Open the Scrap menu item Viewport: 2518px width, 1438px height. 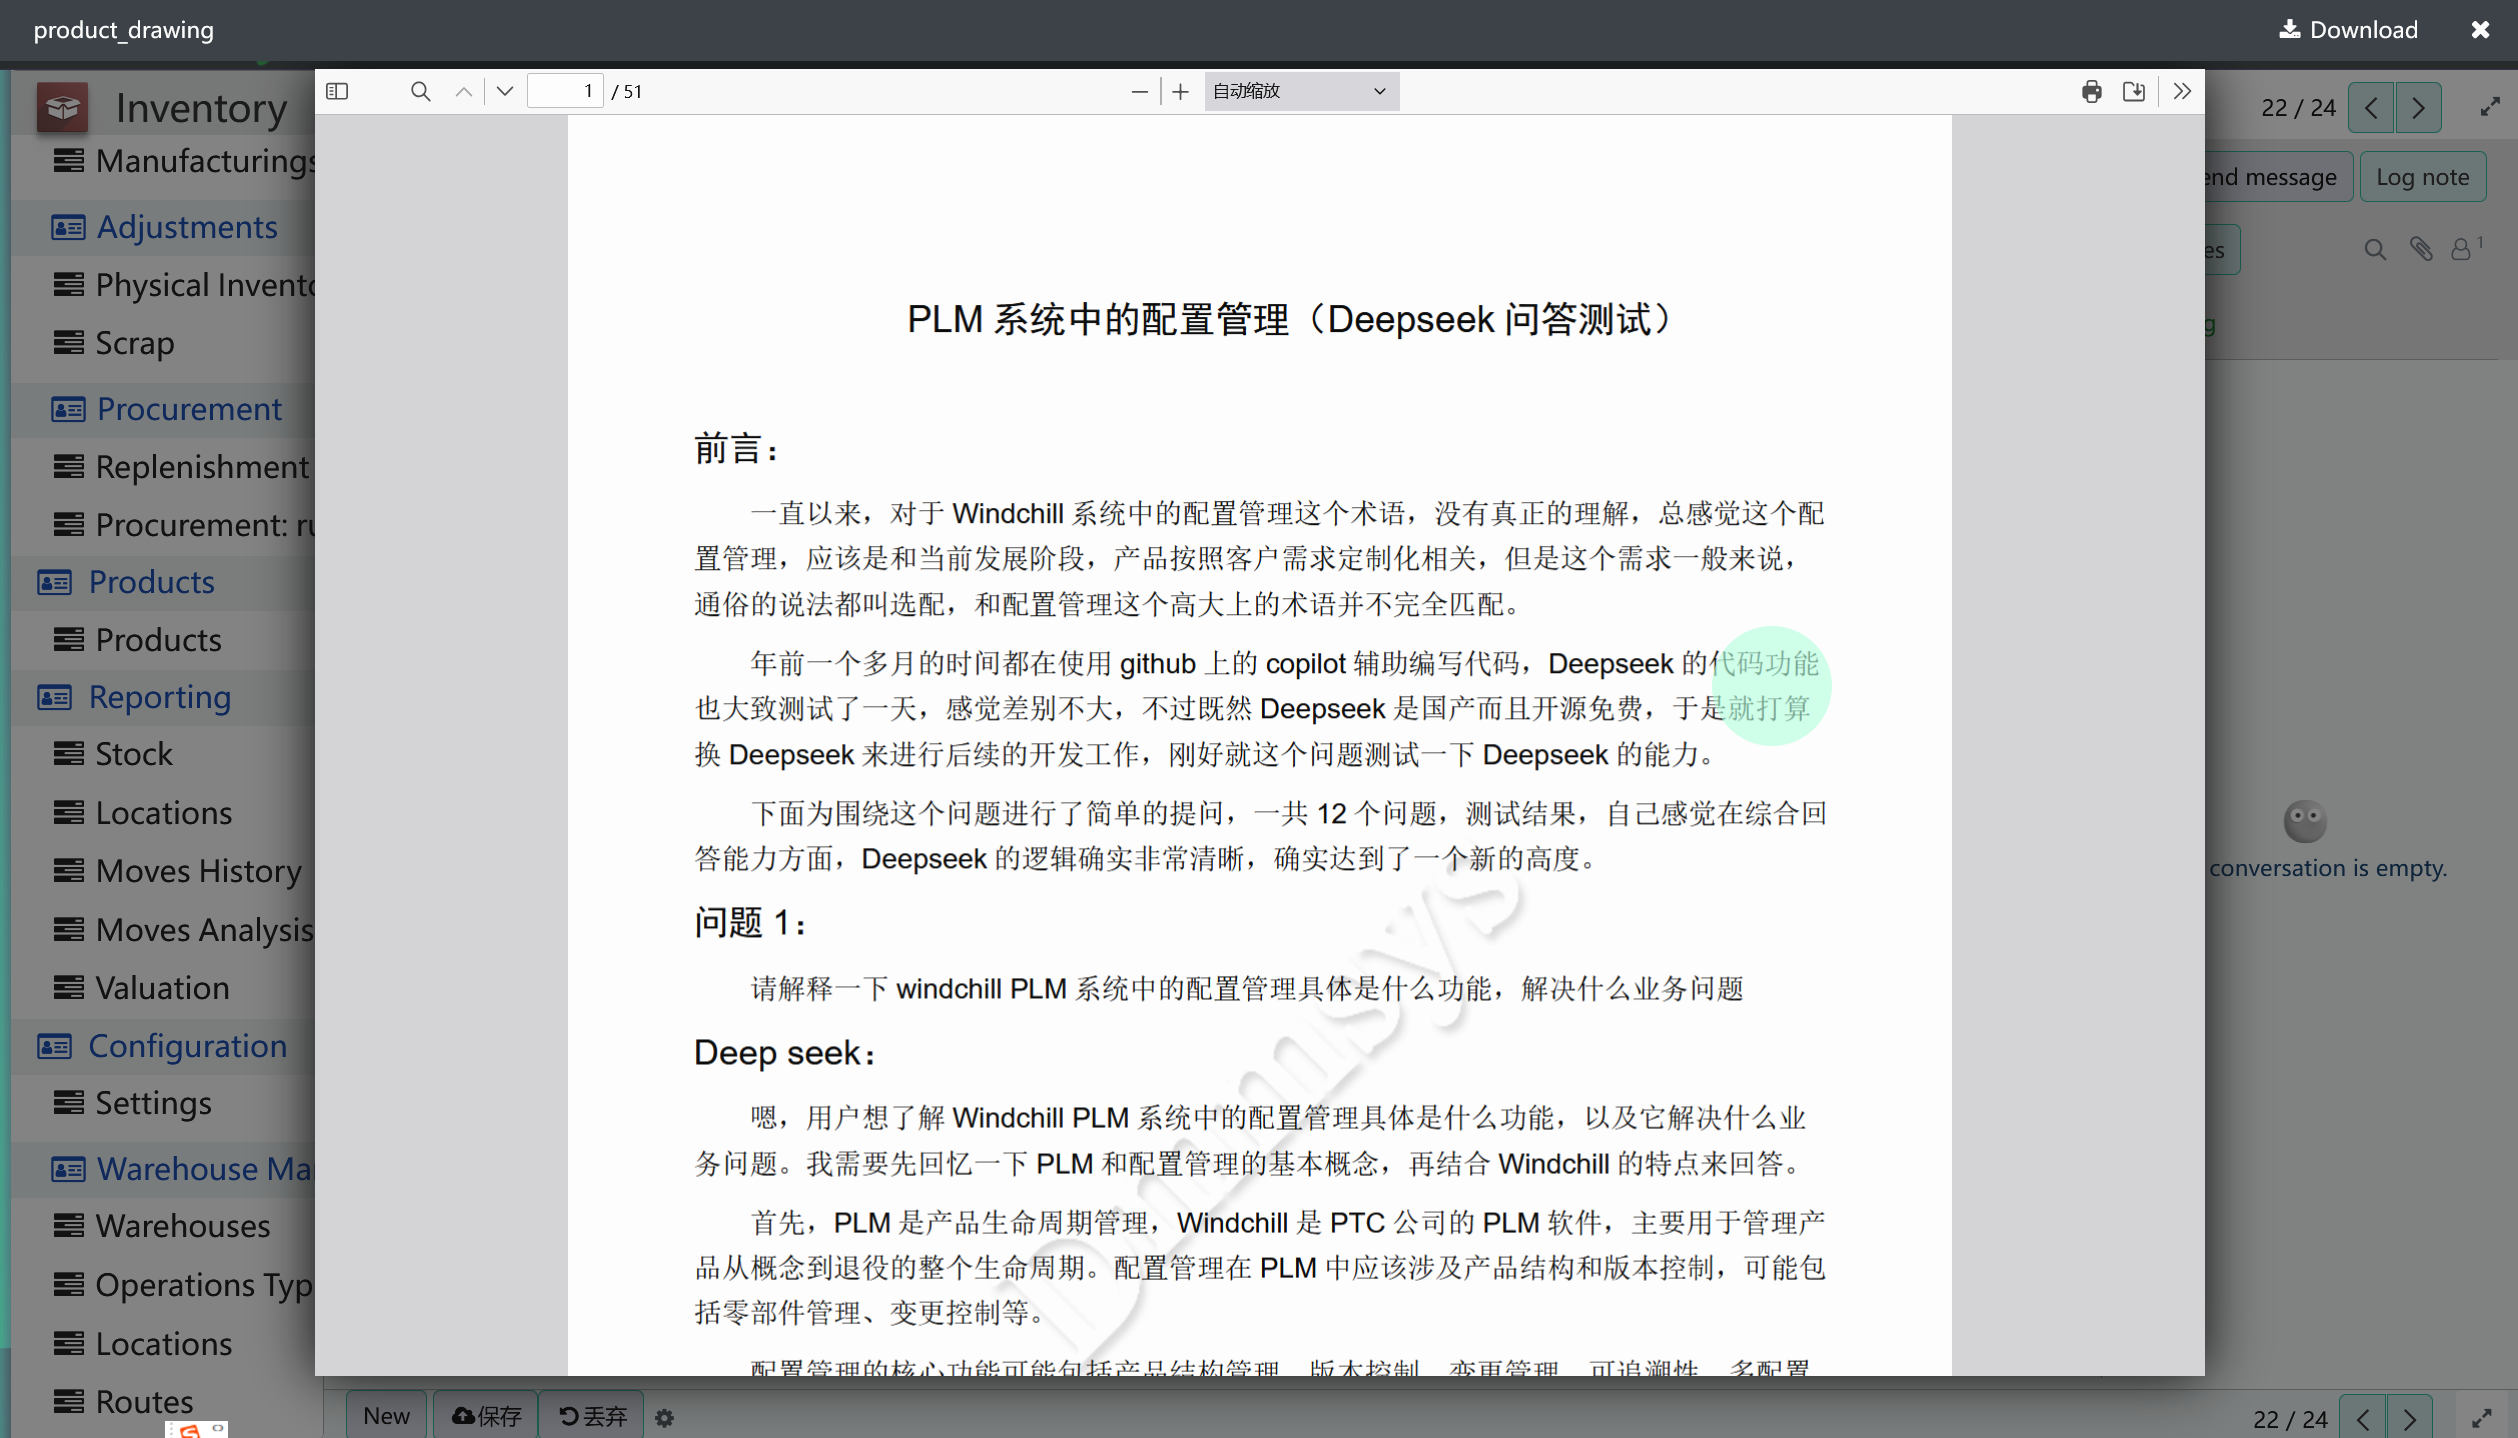(134, 343)
